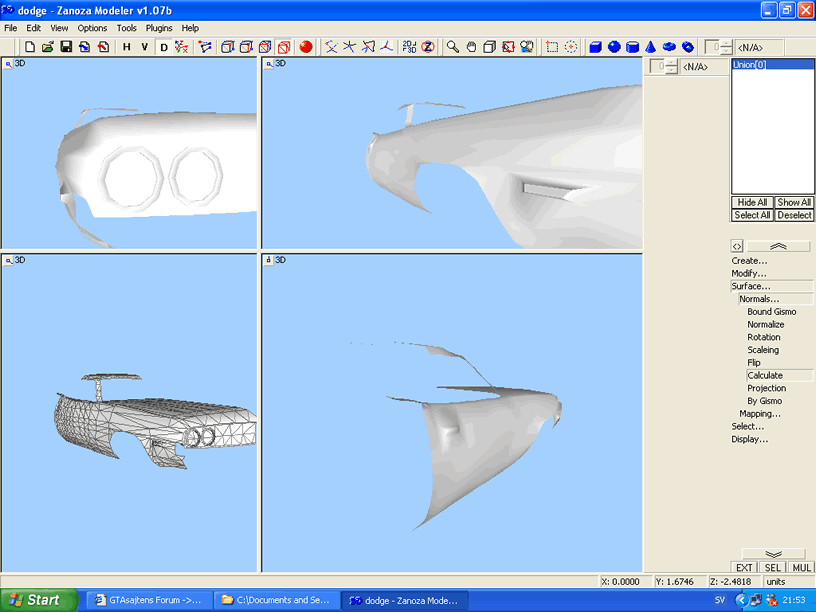Select the circular dashed selection tool
This screenshot has width=816, height=612.
pyautogui.click(x=571, y=47)
